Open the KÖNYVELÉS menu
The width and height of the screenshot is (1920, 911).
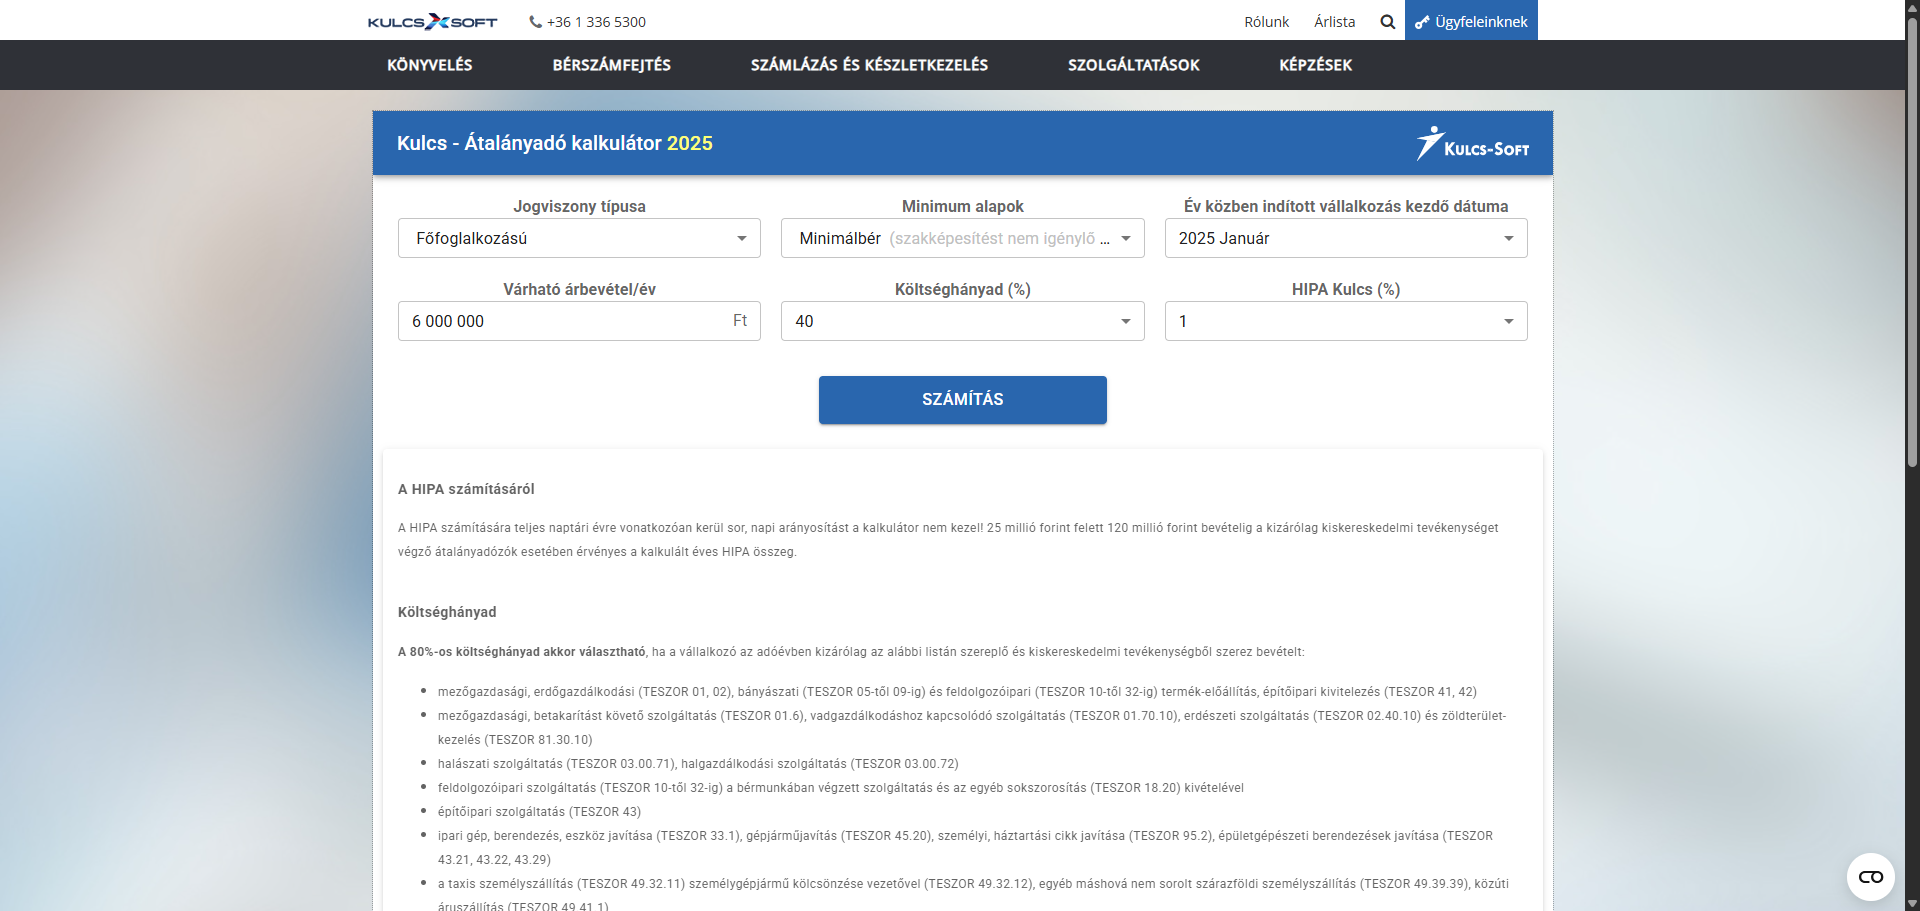[430, 65]
